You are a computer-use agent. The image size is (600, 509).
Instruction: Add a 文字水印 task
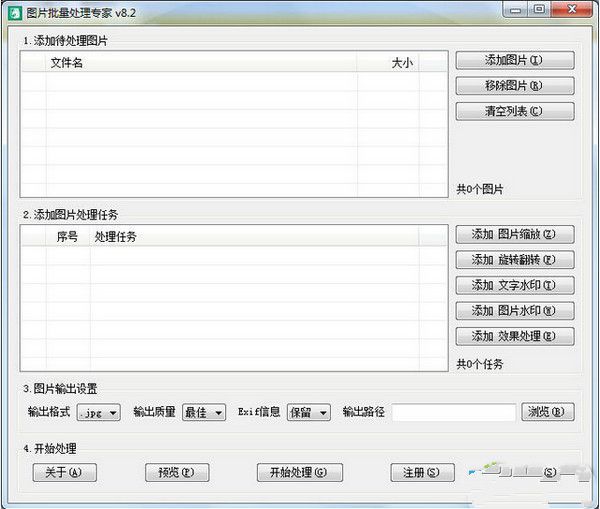[515, 285]
